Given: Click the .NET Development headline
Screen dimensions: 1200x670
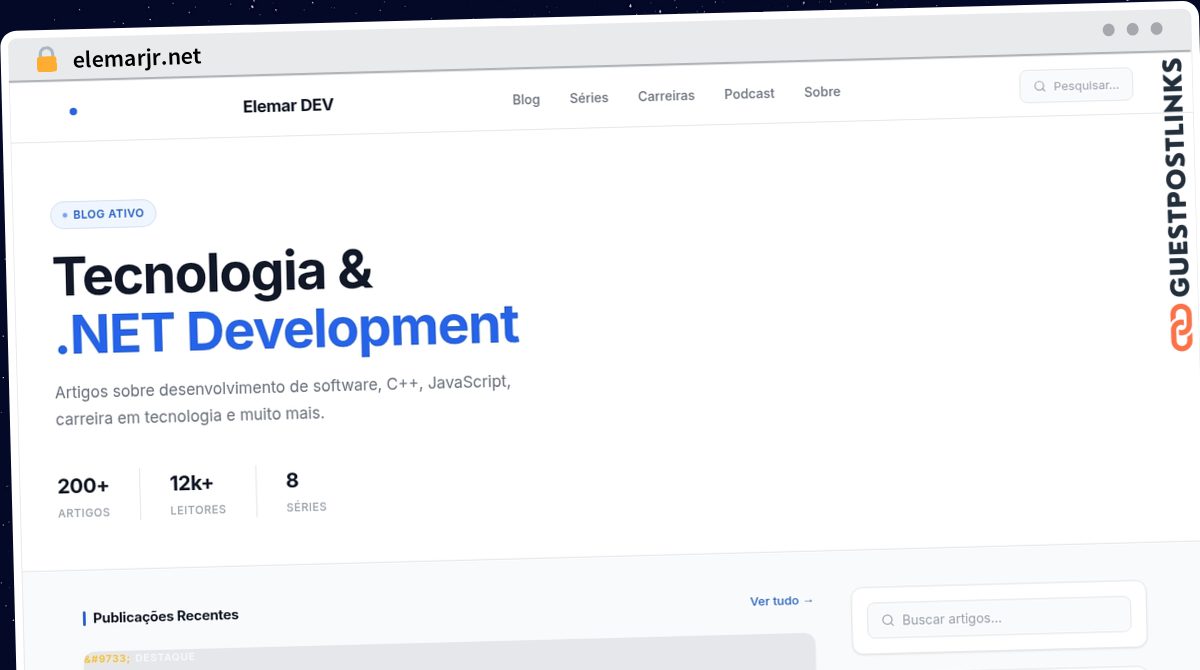Looking at the screenshot, I should pos(288,331).
